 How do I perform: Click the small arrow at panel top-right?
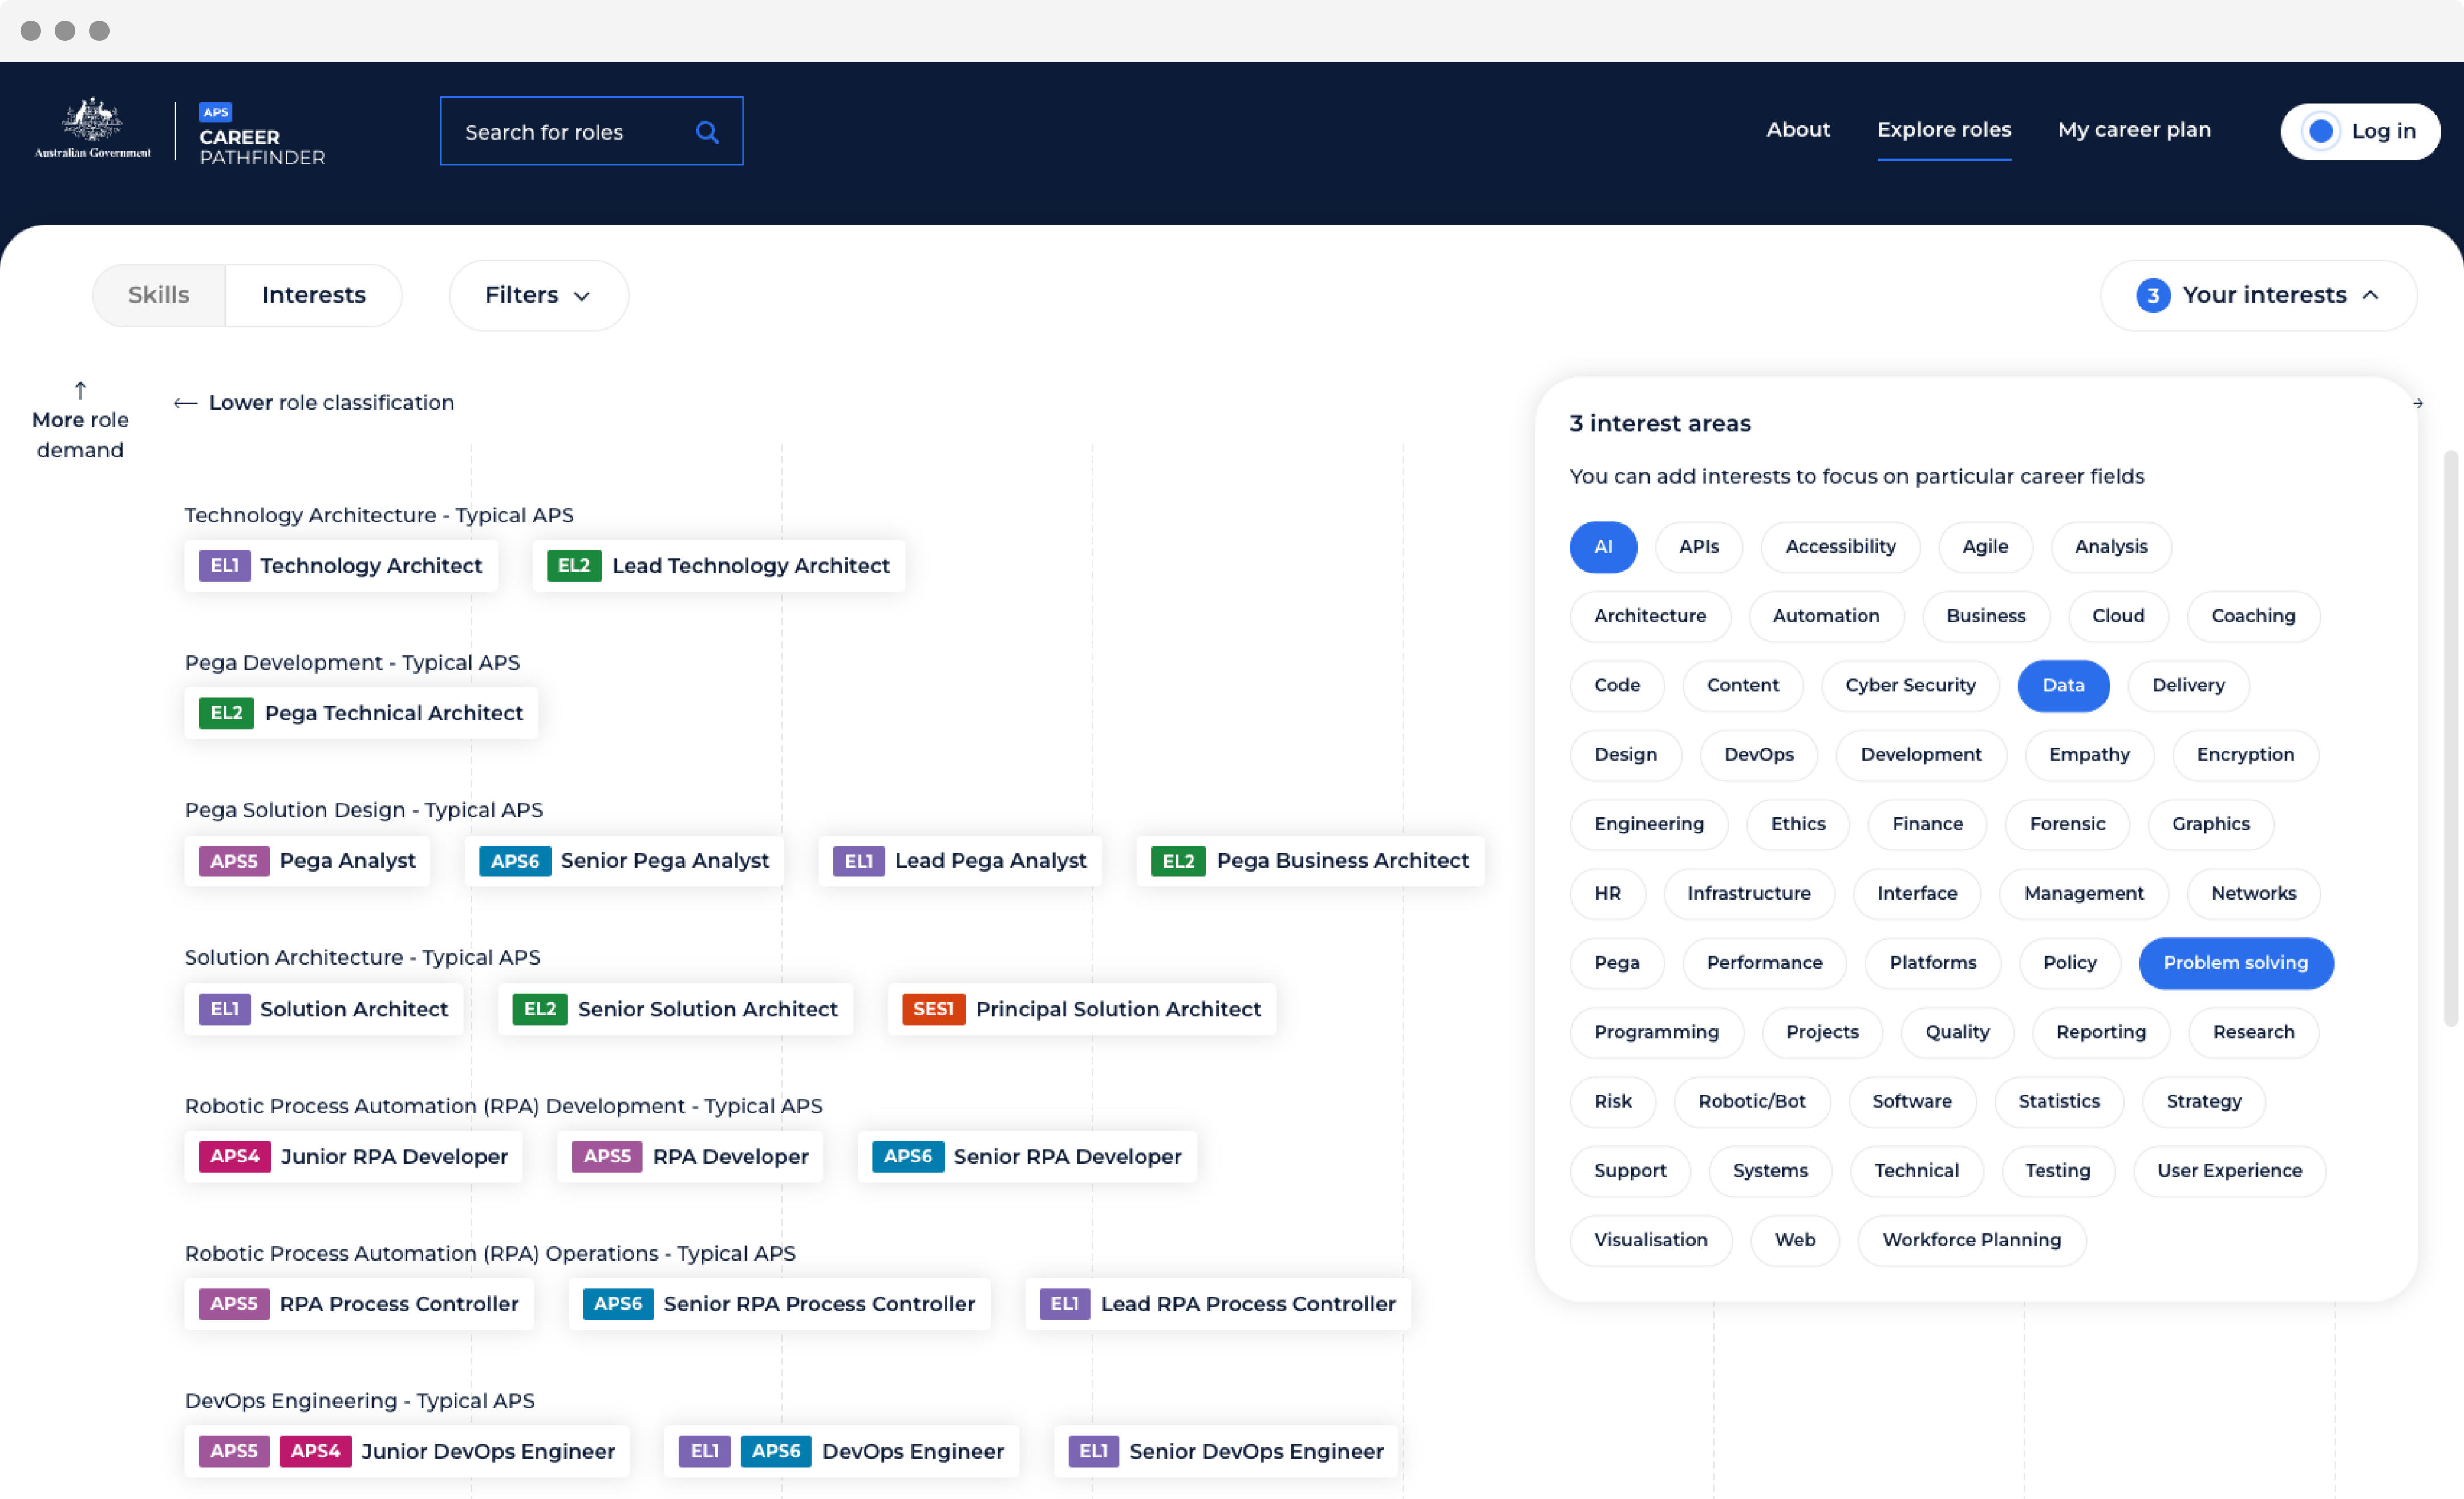pos(2417,404)
